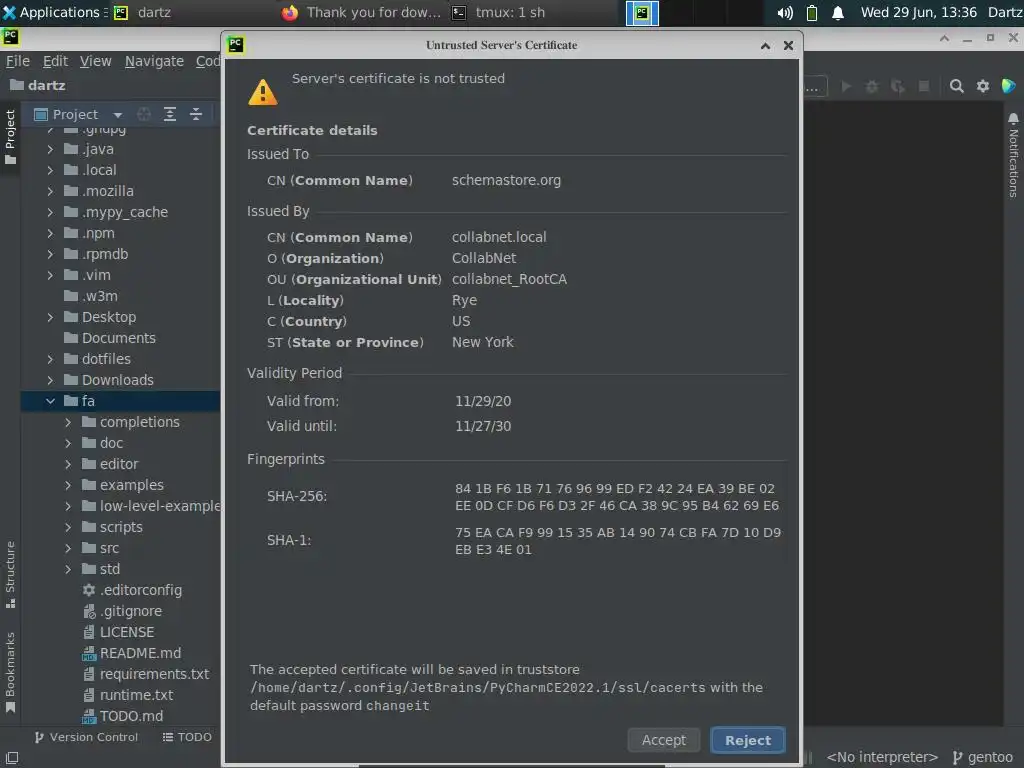Click the gentoo git branch widget
Image resolution: width=1024 pixels, height=768 pixels.
coord(982,757)
